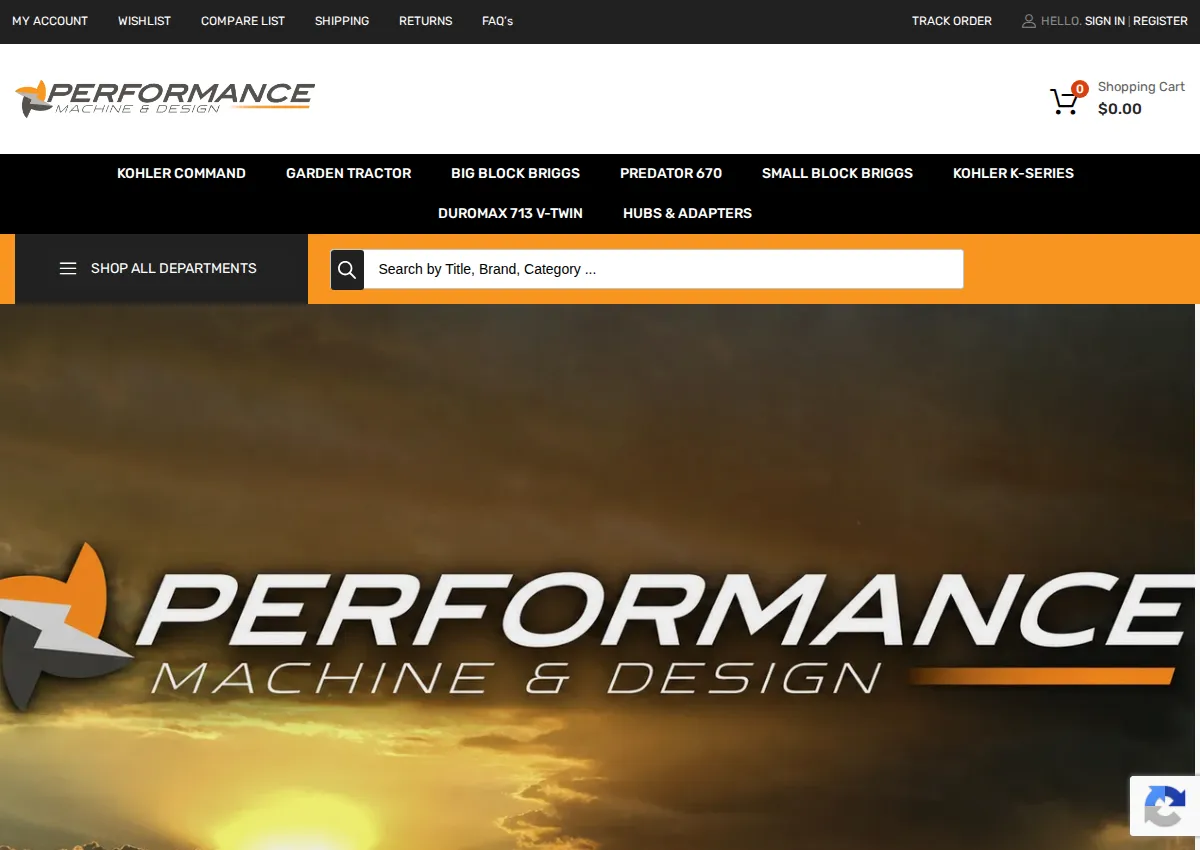The width and height of the screenshot is (1200, 850).
Task: Expand Shop All Departments menu
Action: [161, 269]
